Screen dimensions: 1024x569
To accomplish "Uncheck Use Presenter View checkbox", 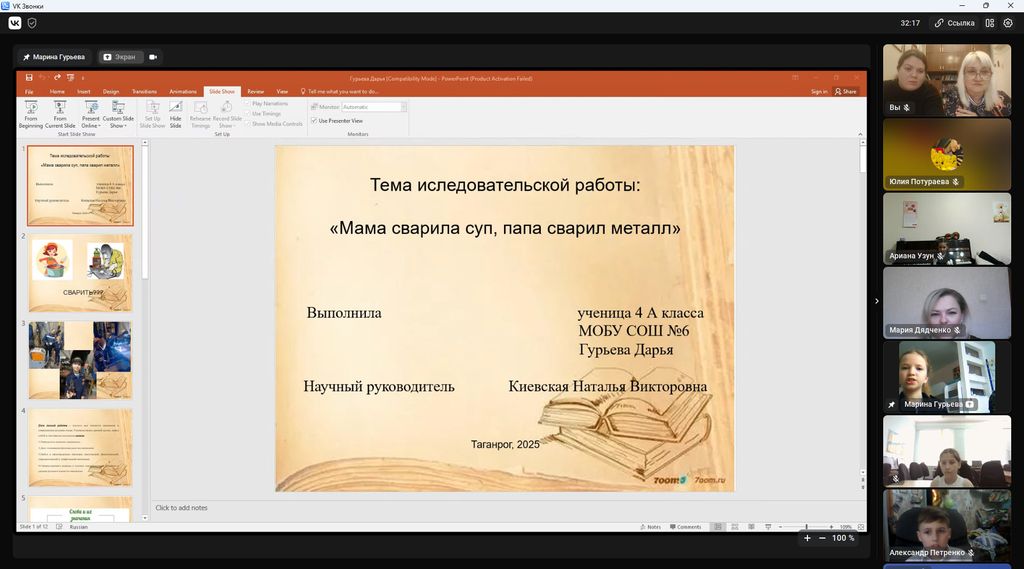I will [312, 120].
